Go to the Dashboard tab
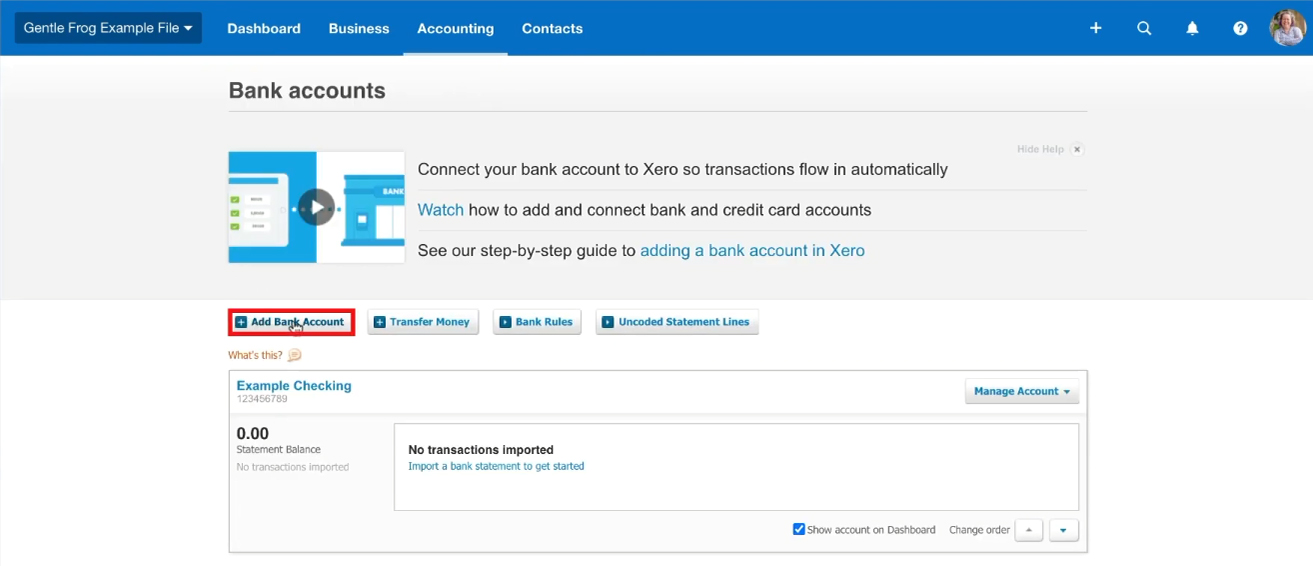This screenshot has width=1313, height=566. (264, 28)
